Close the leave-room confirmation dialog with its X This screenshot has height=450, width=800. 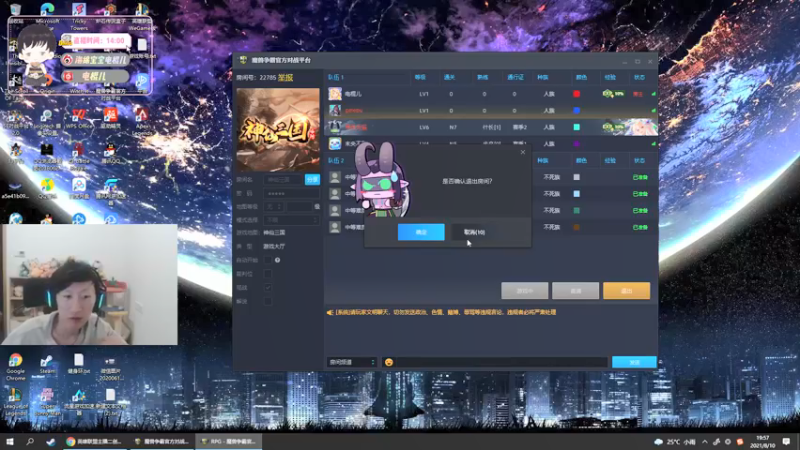pyautogui.click(x=522, y=152)
